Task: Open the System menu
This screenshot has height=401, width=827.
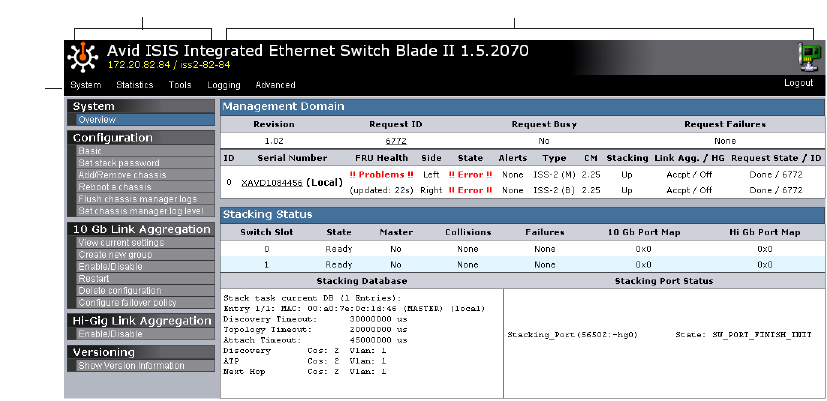Action: pos(85,85)
